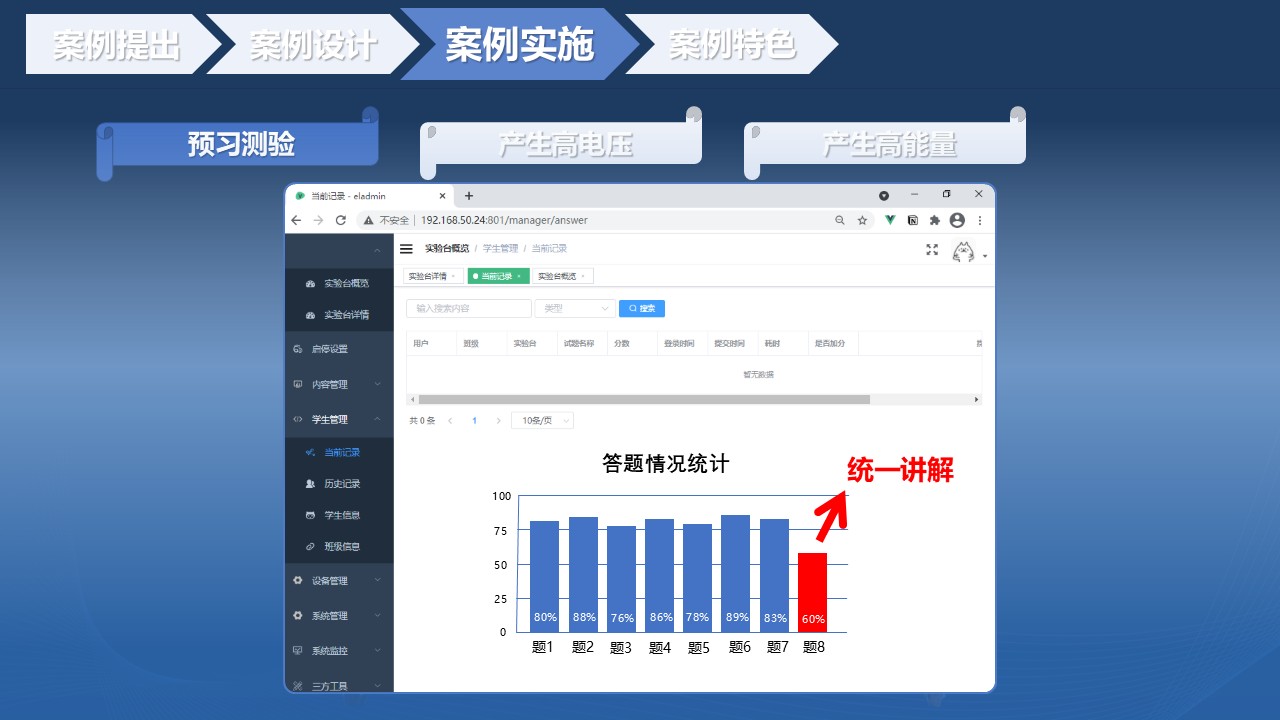This screenshot has height=720, width=1280.
Task: Click the browser reload icon
Action: (x=341, y=220)
